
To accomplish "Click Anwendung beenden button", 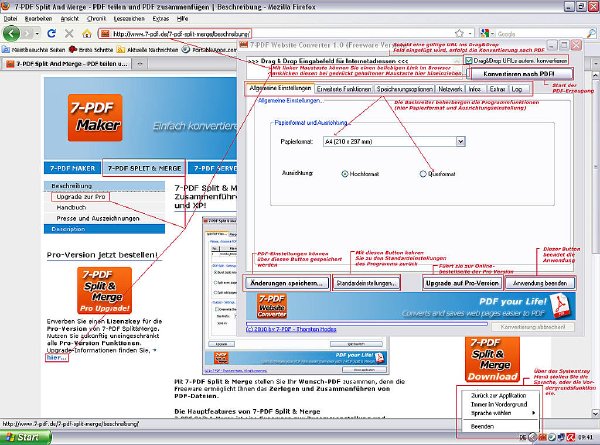I will click(540, 284).
